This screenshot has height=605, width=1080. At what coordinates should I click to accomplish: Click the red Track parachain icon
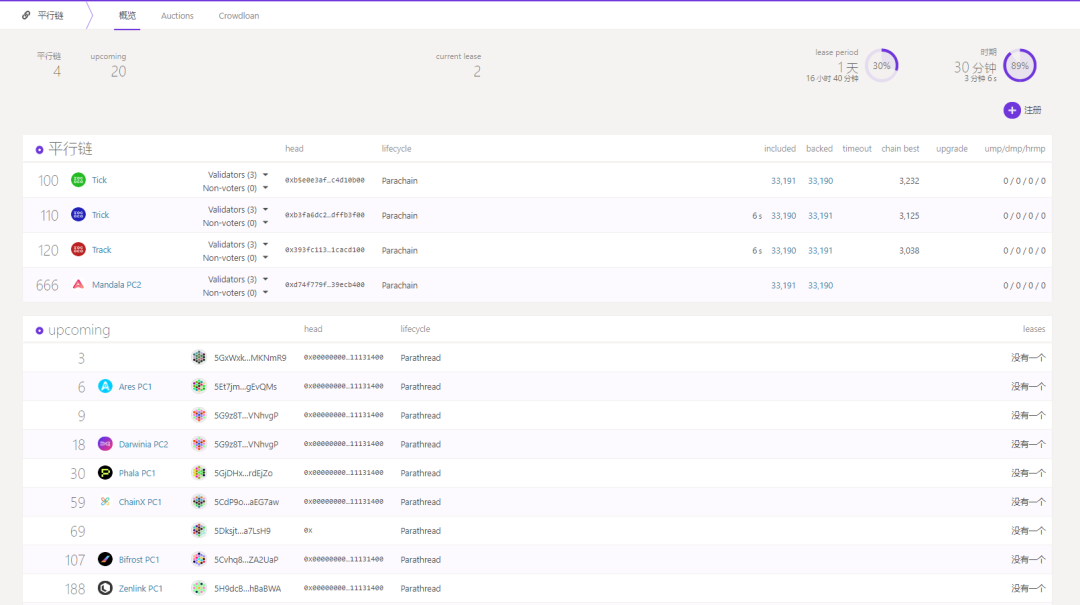[x=79, y=249]
